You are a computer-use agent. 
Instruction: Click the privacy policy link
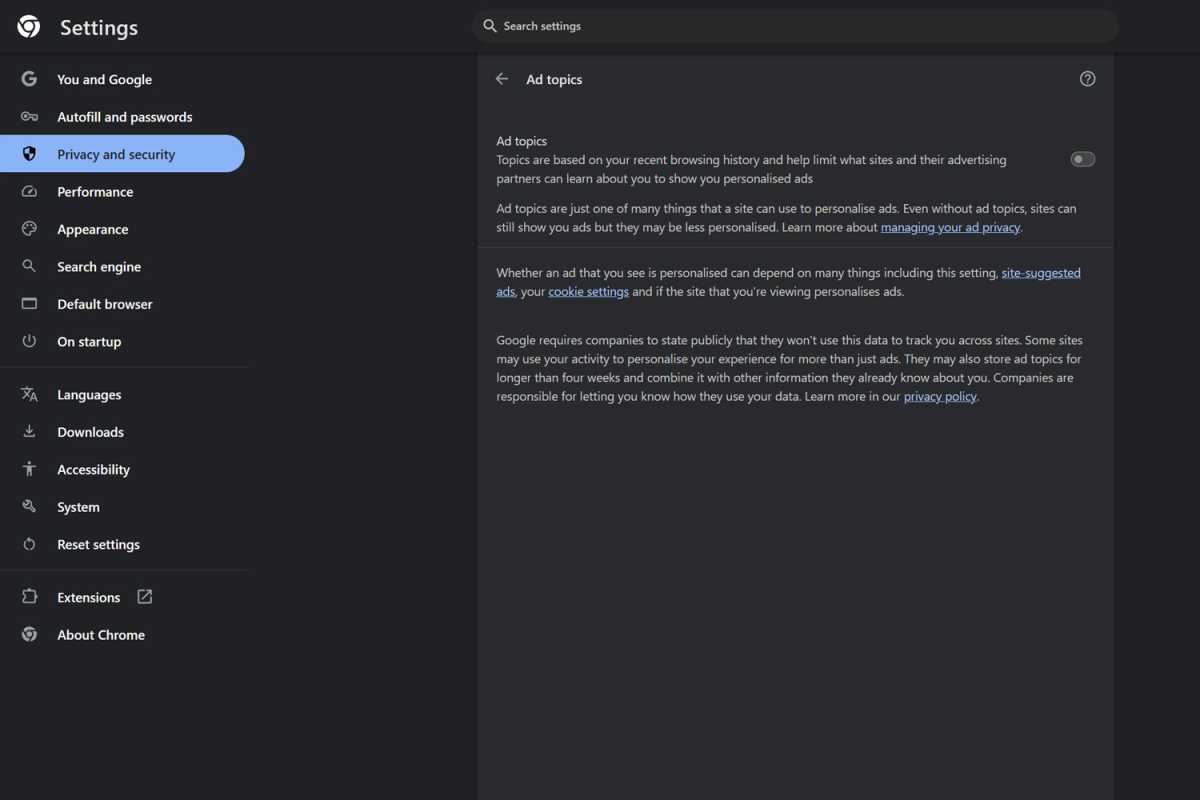[x=940, y=397]
